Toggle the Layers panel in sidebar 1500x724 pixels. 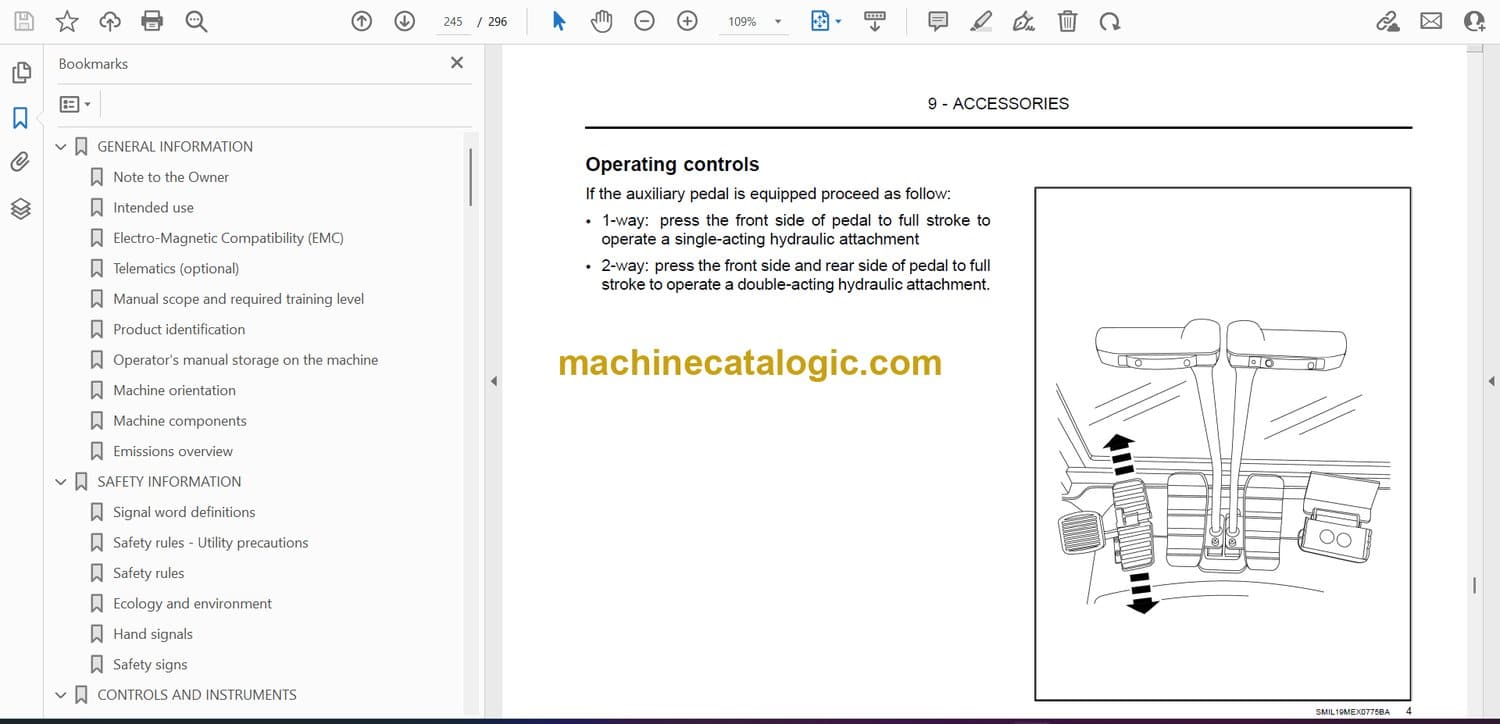(x=21, y=208)
